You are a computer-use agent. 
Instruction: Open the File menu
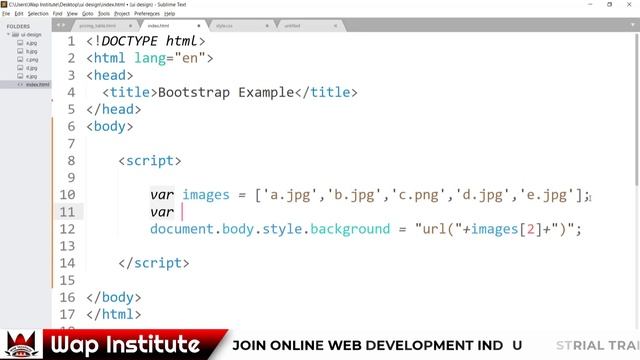6,13
